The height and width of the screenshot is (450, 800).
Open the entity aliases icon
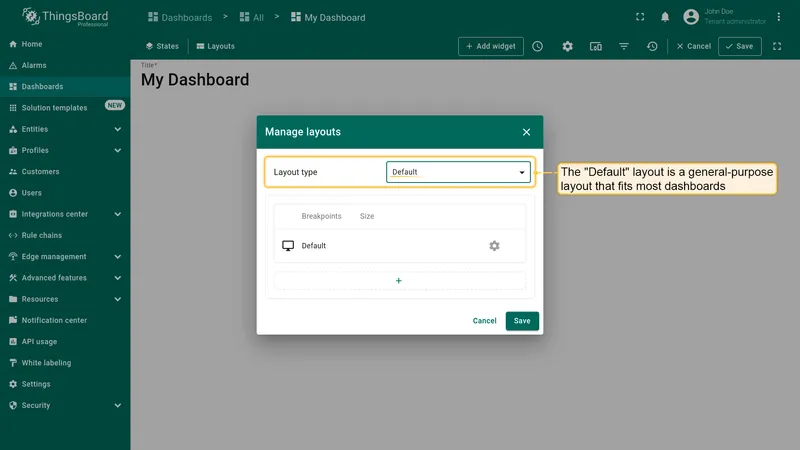pyautogui.click(x=595, y=46)
